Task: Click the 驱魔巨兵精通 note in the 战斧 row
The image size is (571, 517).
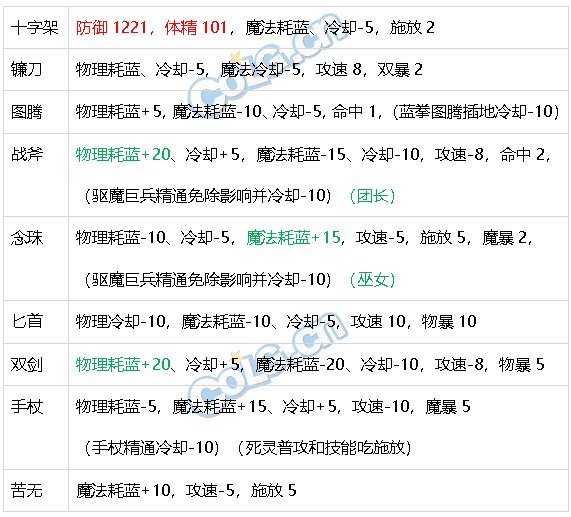Action: (x=208, y=196)
